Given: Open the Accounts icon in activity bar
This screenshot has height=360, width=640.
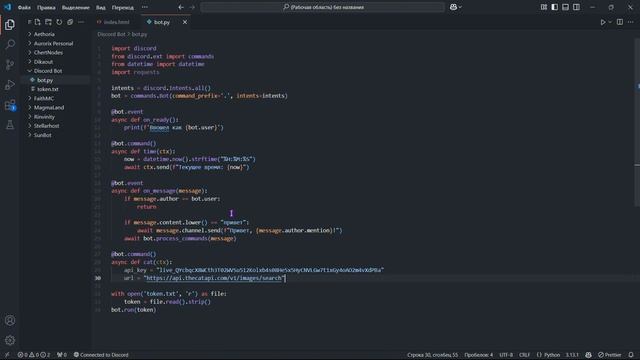Looking at the screenshot, I should point(10,320).
